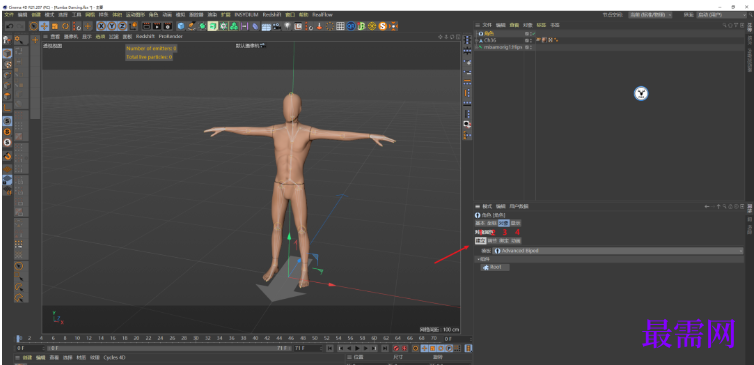754x365 pixels.
Task: Switch to 显示 attribute tab
Action: (x=516, y=223)
